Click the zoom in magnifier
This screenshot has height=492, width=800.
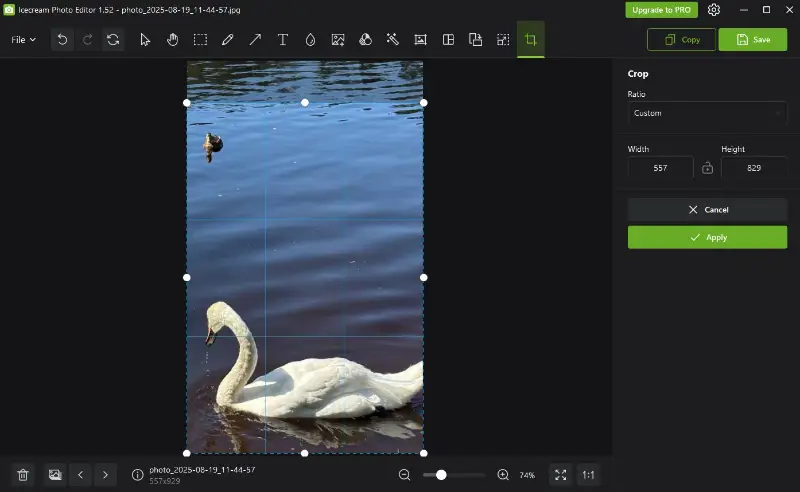click(503, 475)
